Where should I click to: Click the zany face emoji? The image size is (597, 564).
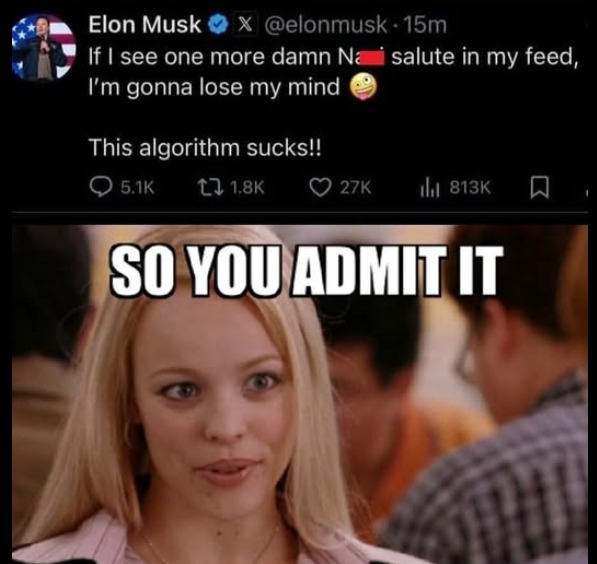363,87
